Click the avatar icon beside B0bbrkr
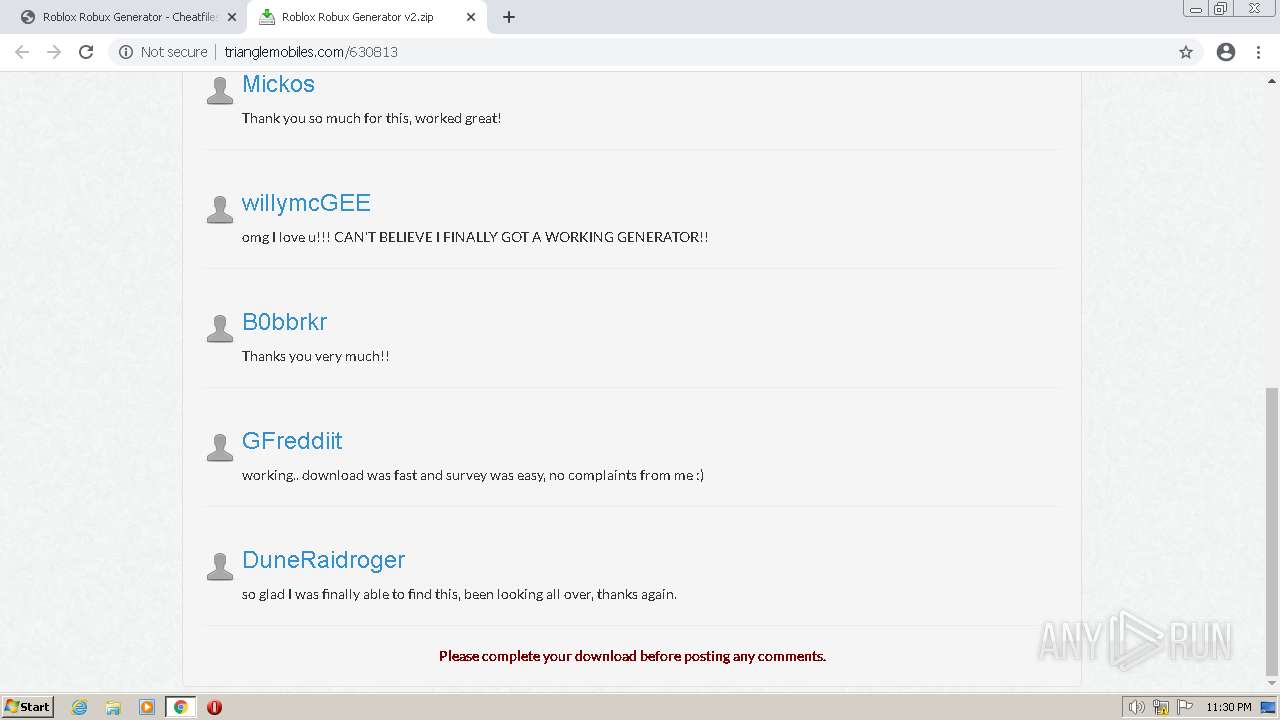The image size is (1280, 720). [x=219, y=329]
